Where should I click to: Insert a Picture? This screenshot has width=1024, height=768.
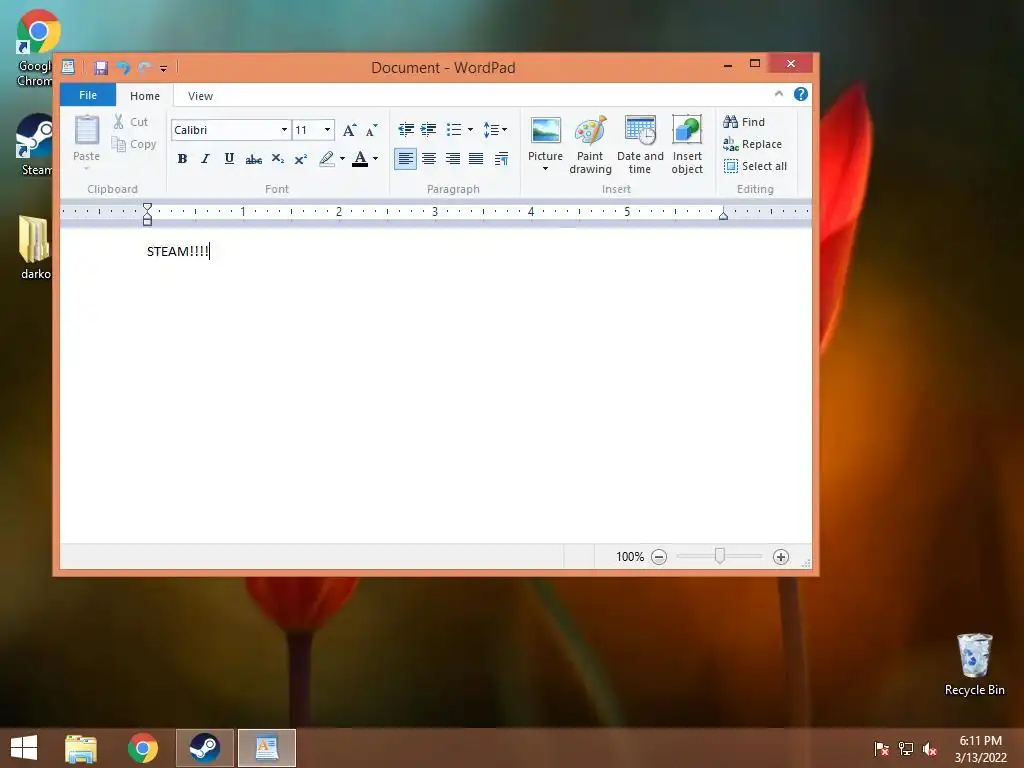pyautogui.click(x=545, y=138)
